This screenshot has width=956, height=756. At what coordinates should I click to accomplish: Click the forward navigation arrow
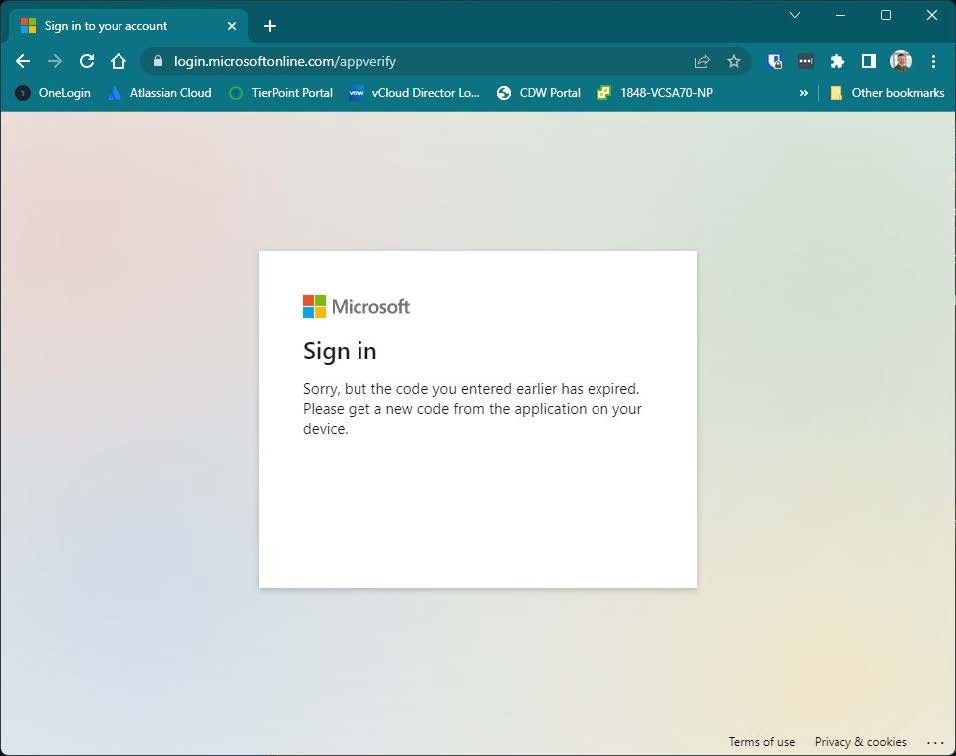[x=55, y=61]
